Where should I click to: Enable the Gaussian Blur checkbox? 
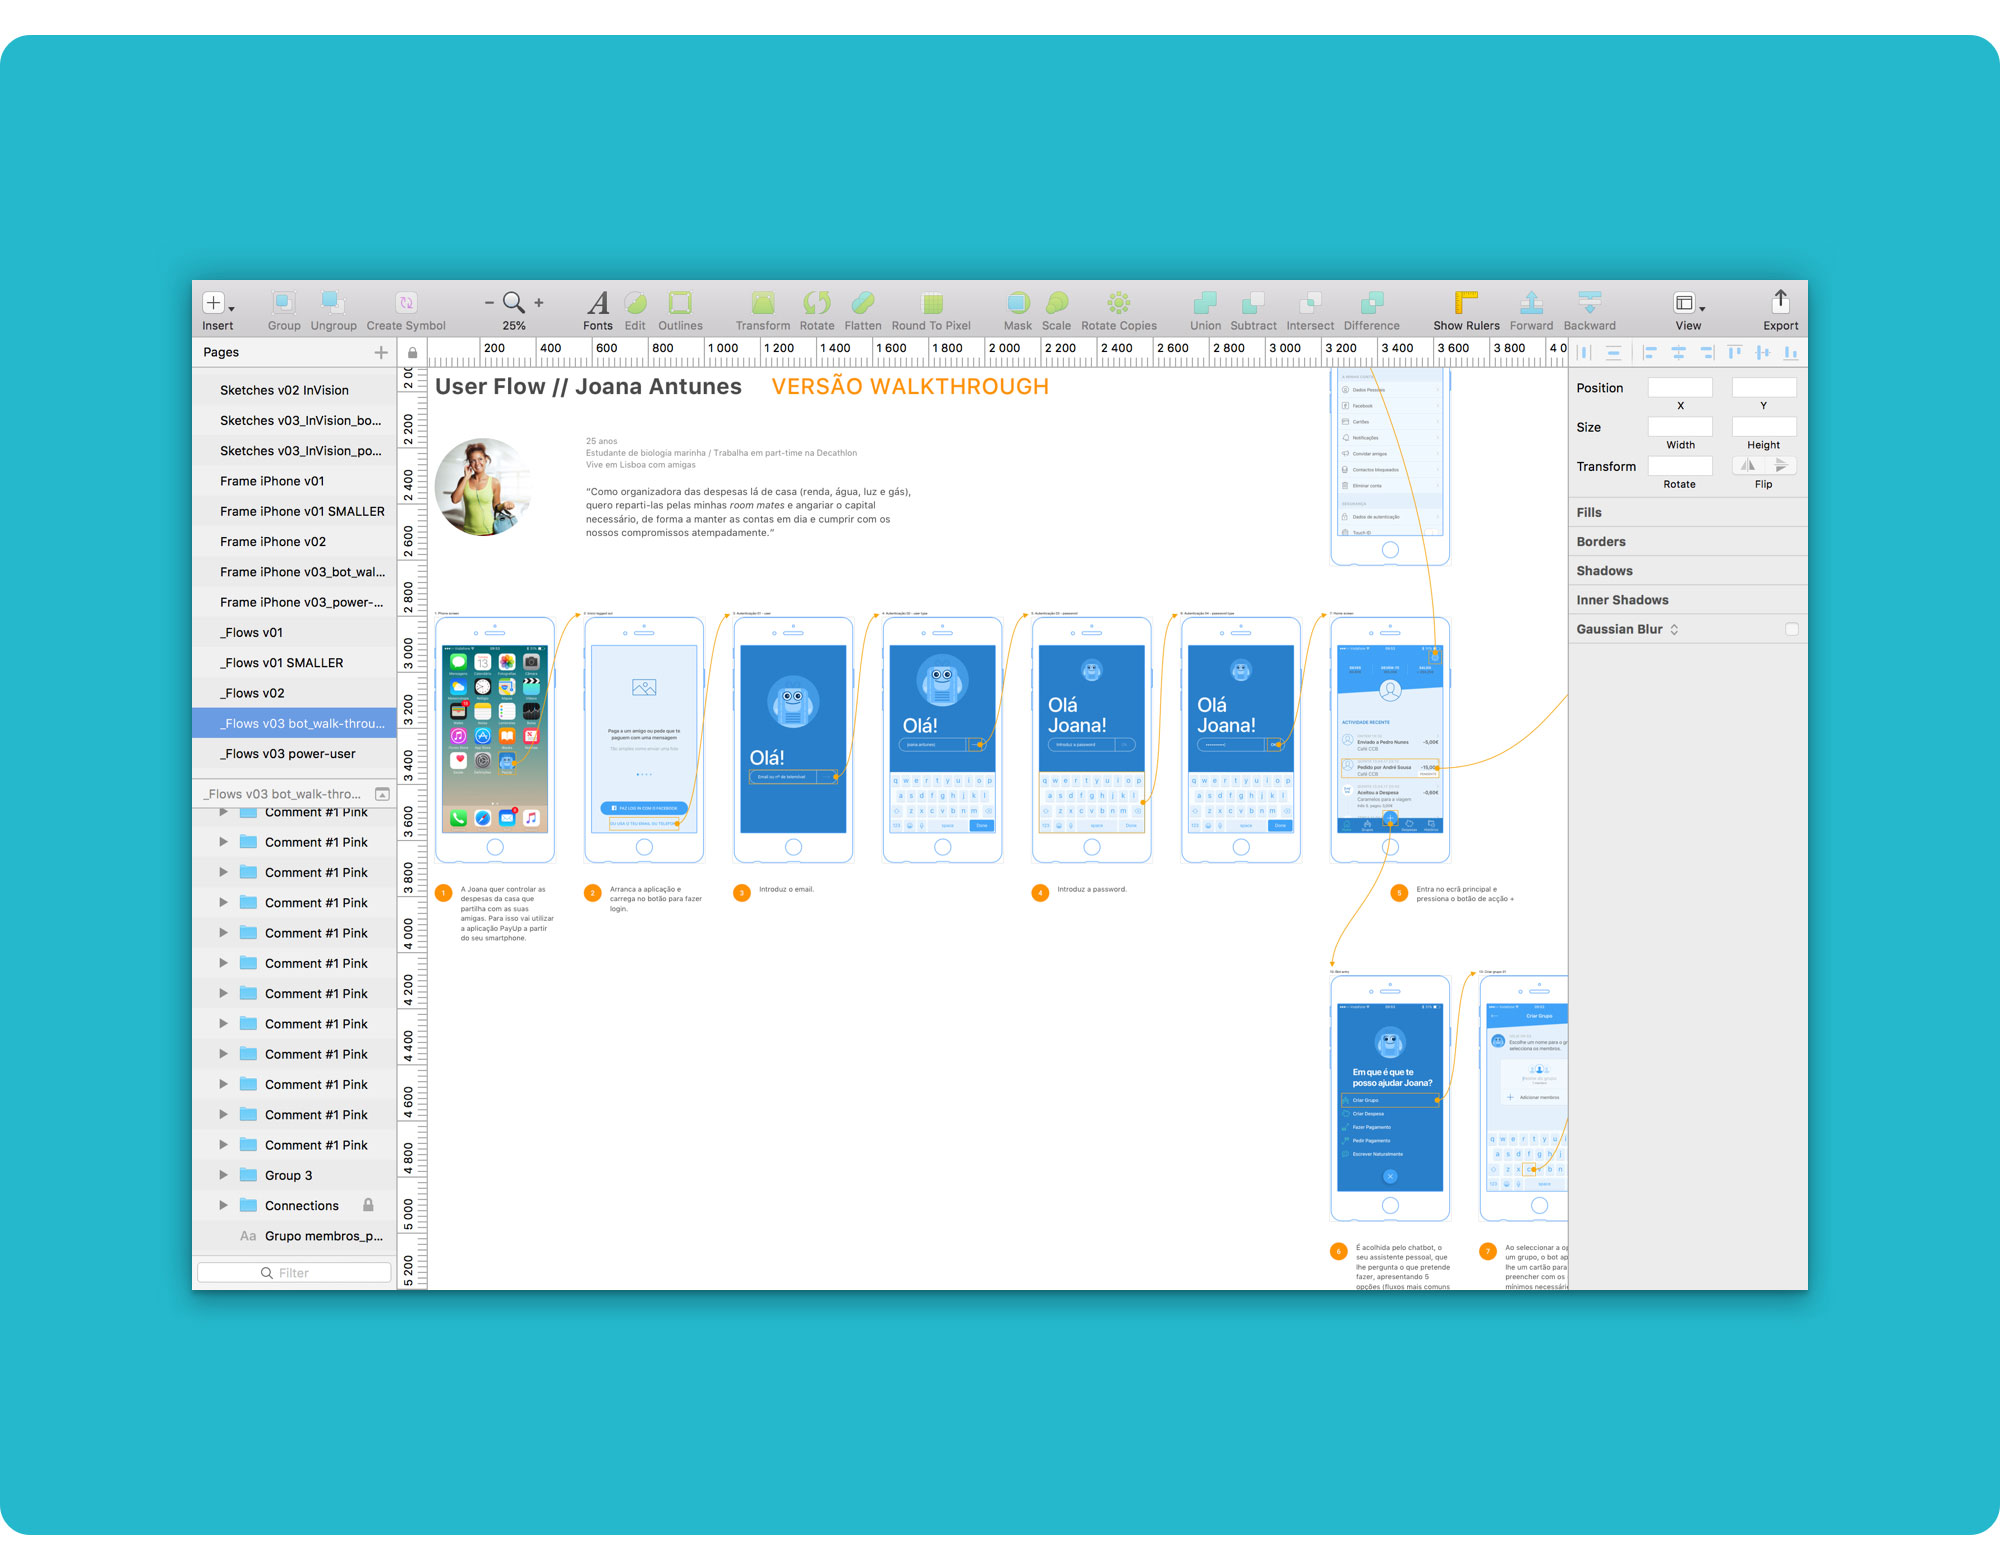[x=1791, y=629]
